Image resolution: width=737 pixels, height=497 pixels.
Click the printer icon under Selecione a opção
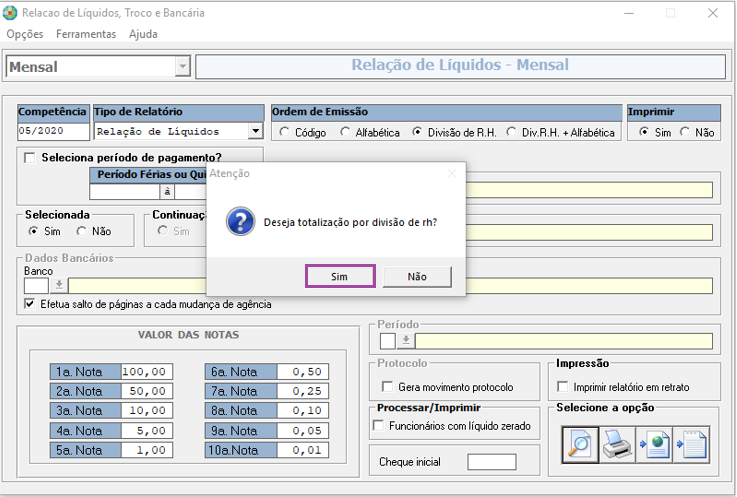pos(617,444)
